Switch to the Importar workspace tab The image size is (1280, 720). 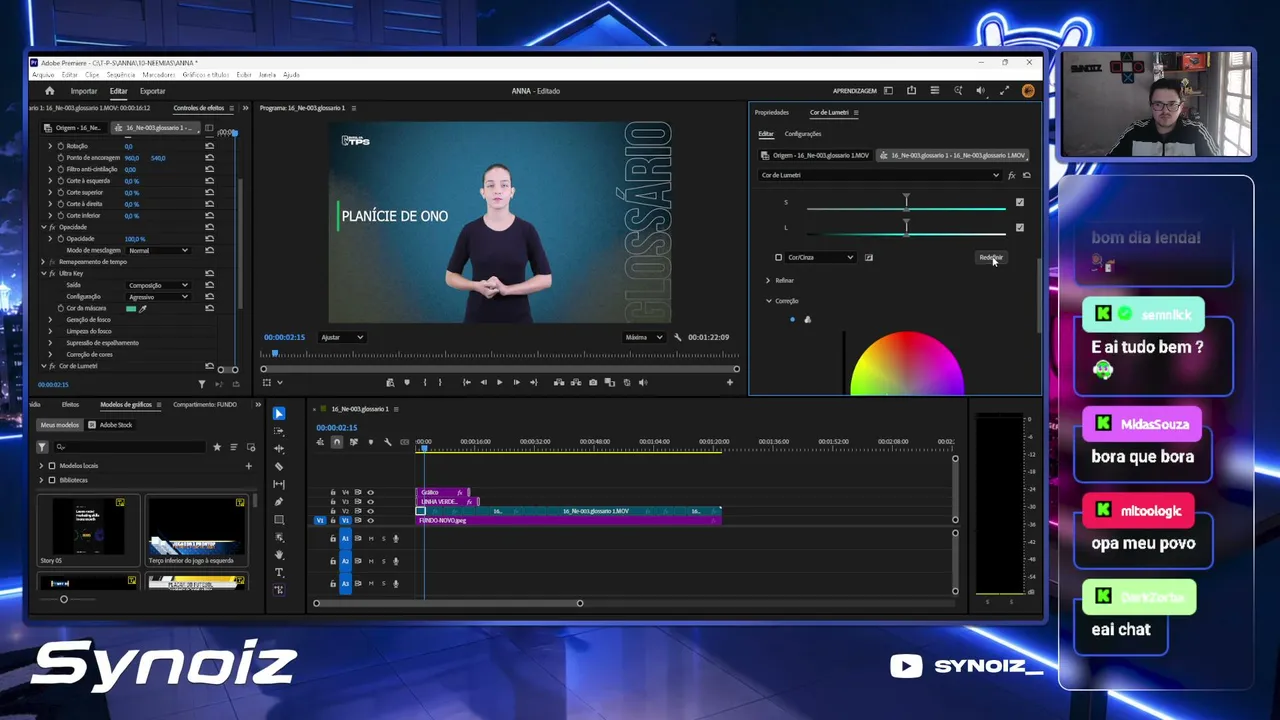tap(84, 91)
